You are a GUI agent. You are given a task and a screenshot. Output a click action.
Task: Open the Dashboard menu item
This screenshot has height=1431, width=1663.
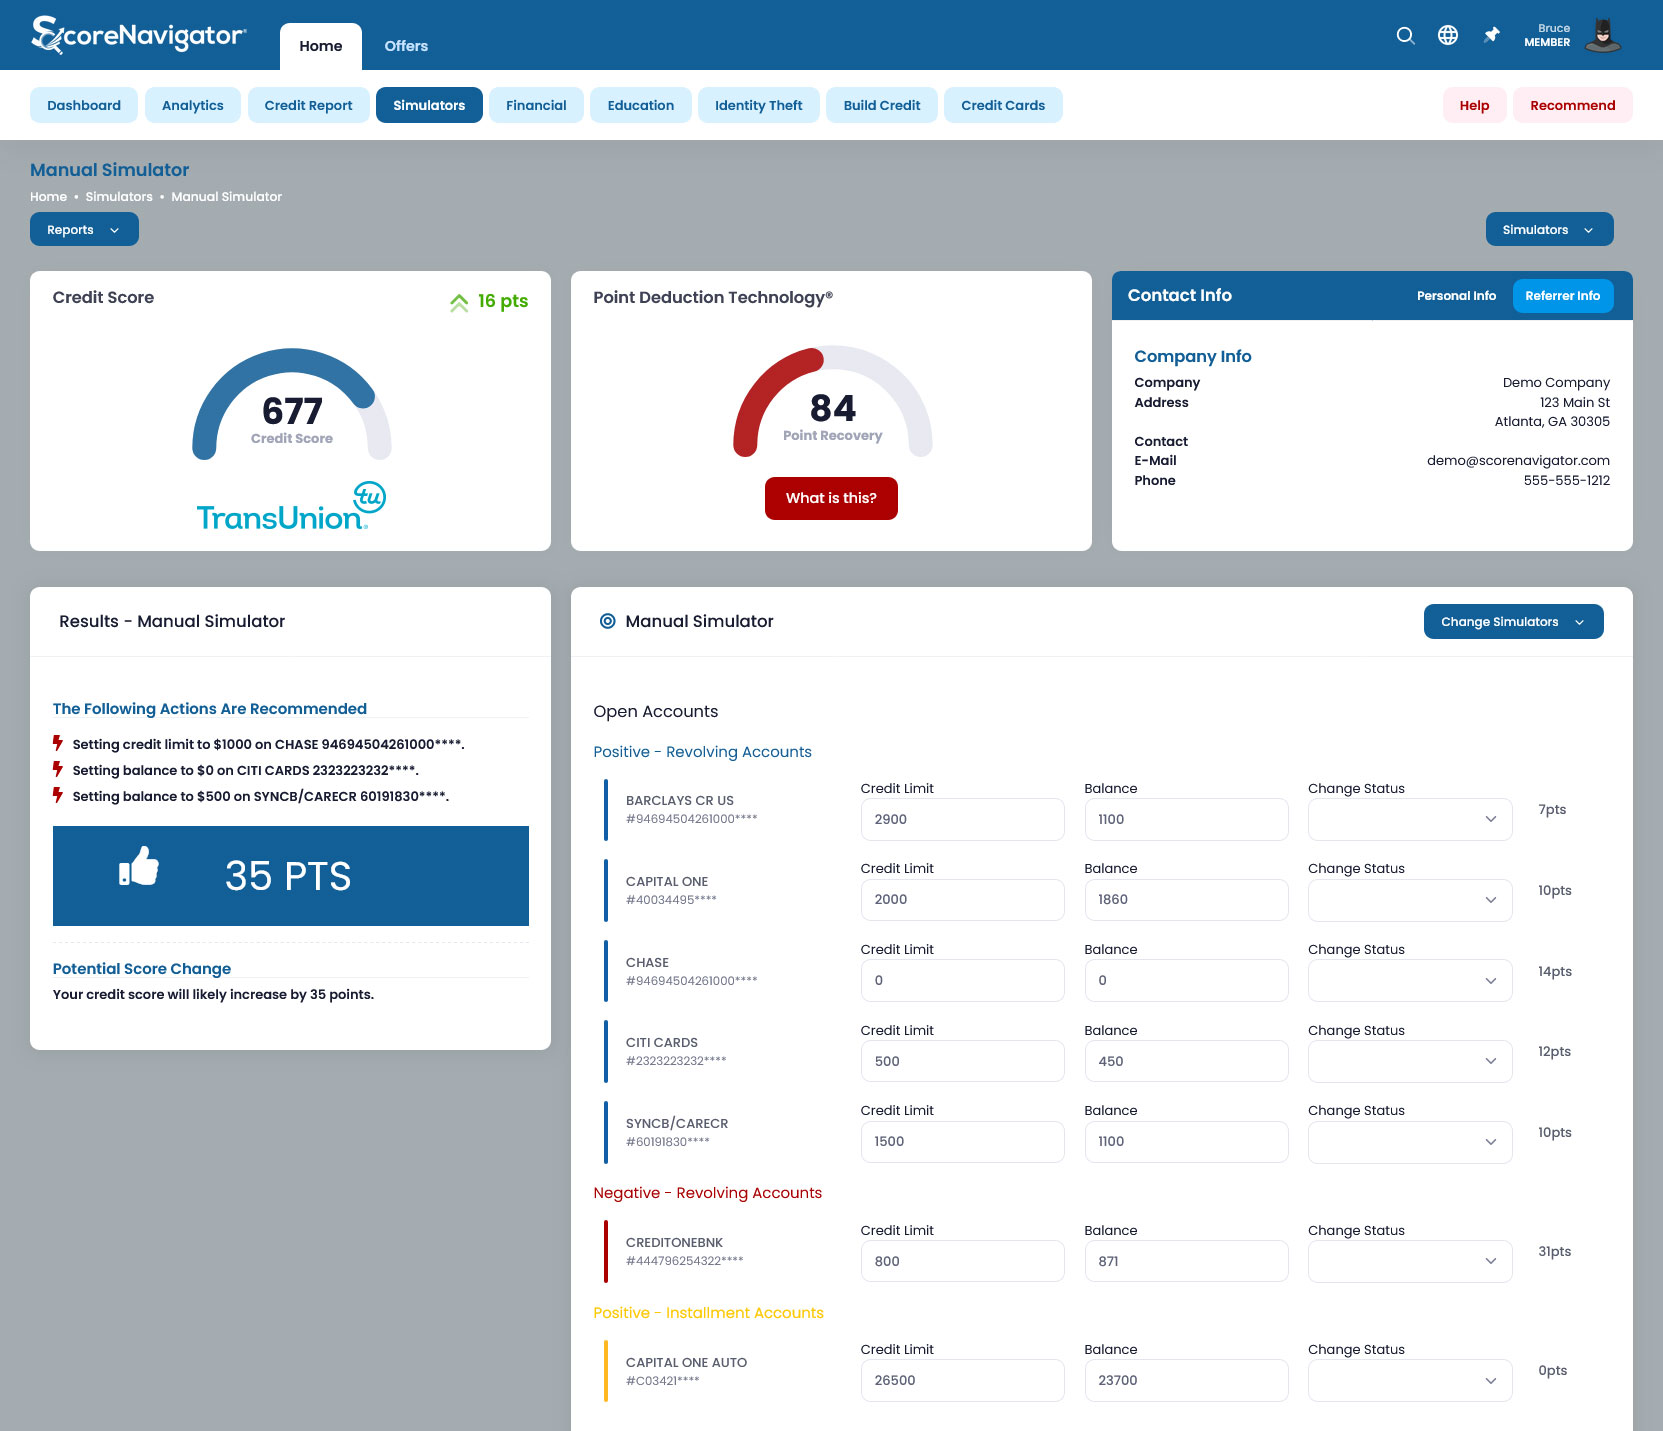point(84,105)
